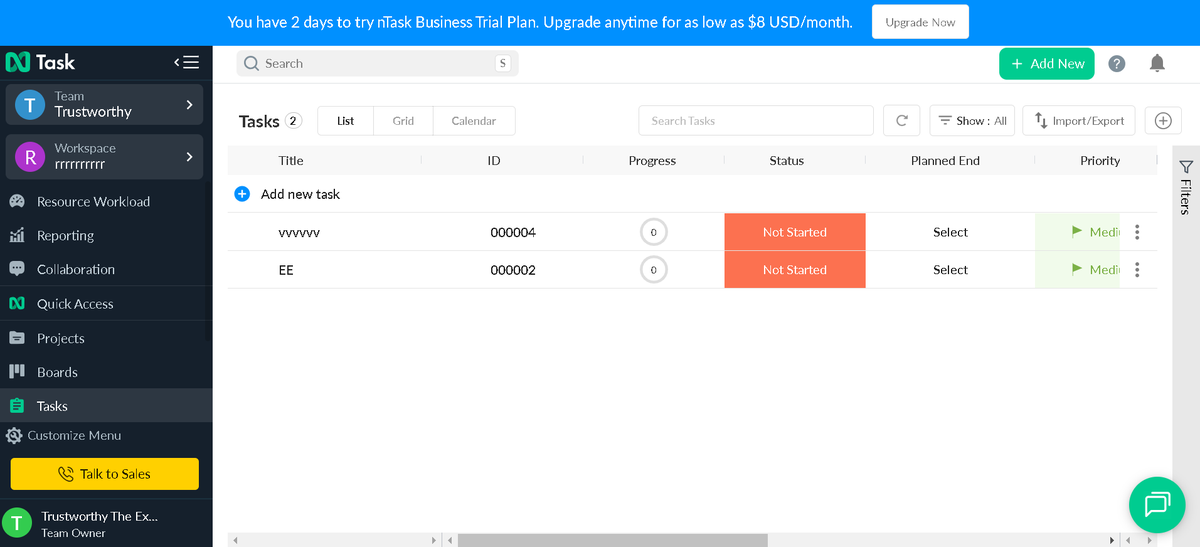Sort by the Title column header
1200x547 pixels.
(x=291, y=160)
